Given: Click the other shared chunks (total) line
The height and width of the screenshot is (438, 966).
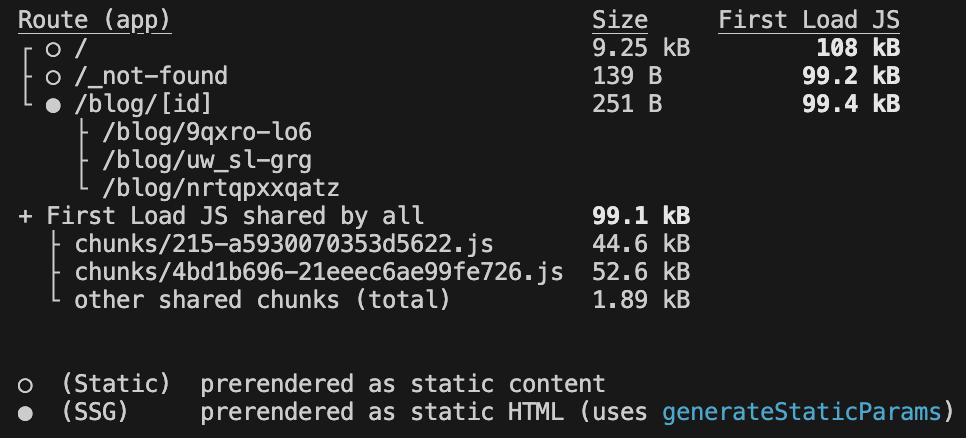Looking at the screenshot, I should click(x=262, y=300).
